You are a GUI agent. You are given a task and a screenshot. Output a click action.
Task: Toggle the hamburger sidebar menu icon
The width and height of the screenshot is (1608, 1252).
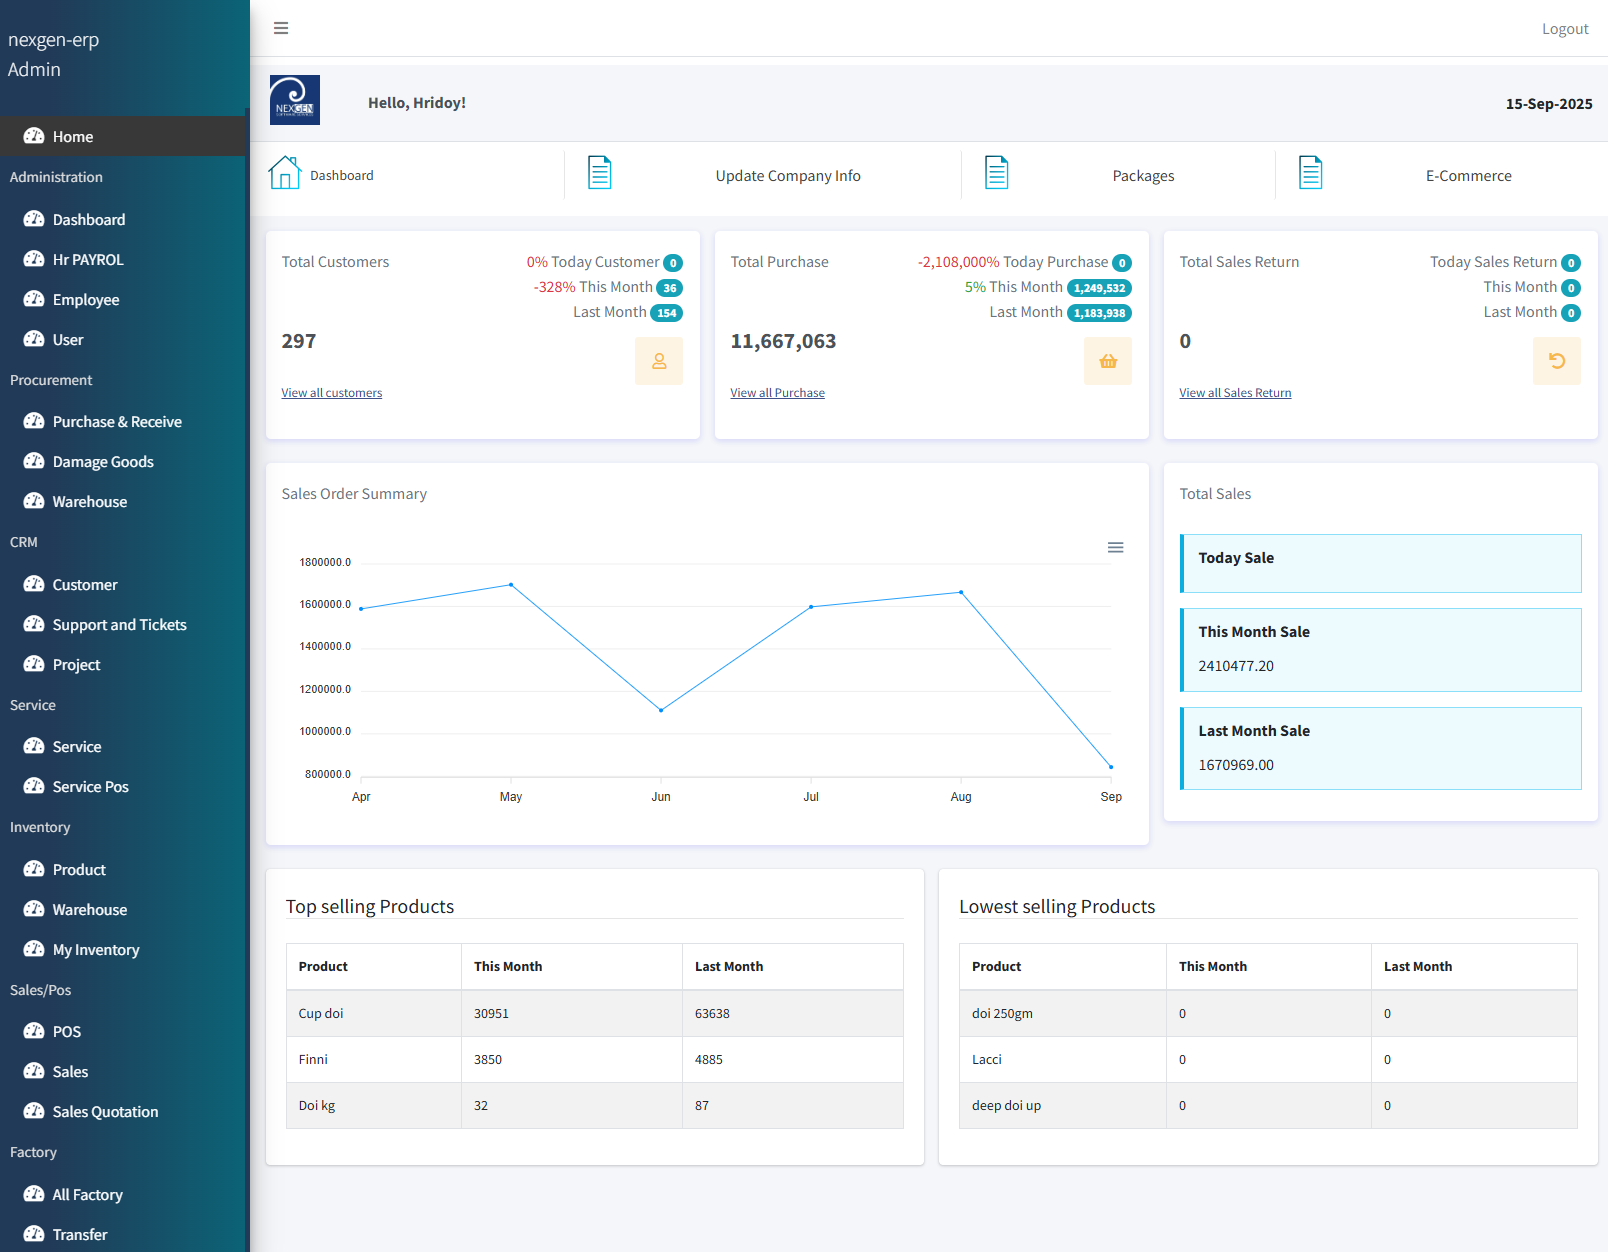coord(281,28)
